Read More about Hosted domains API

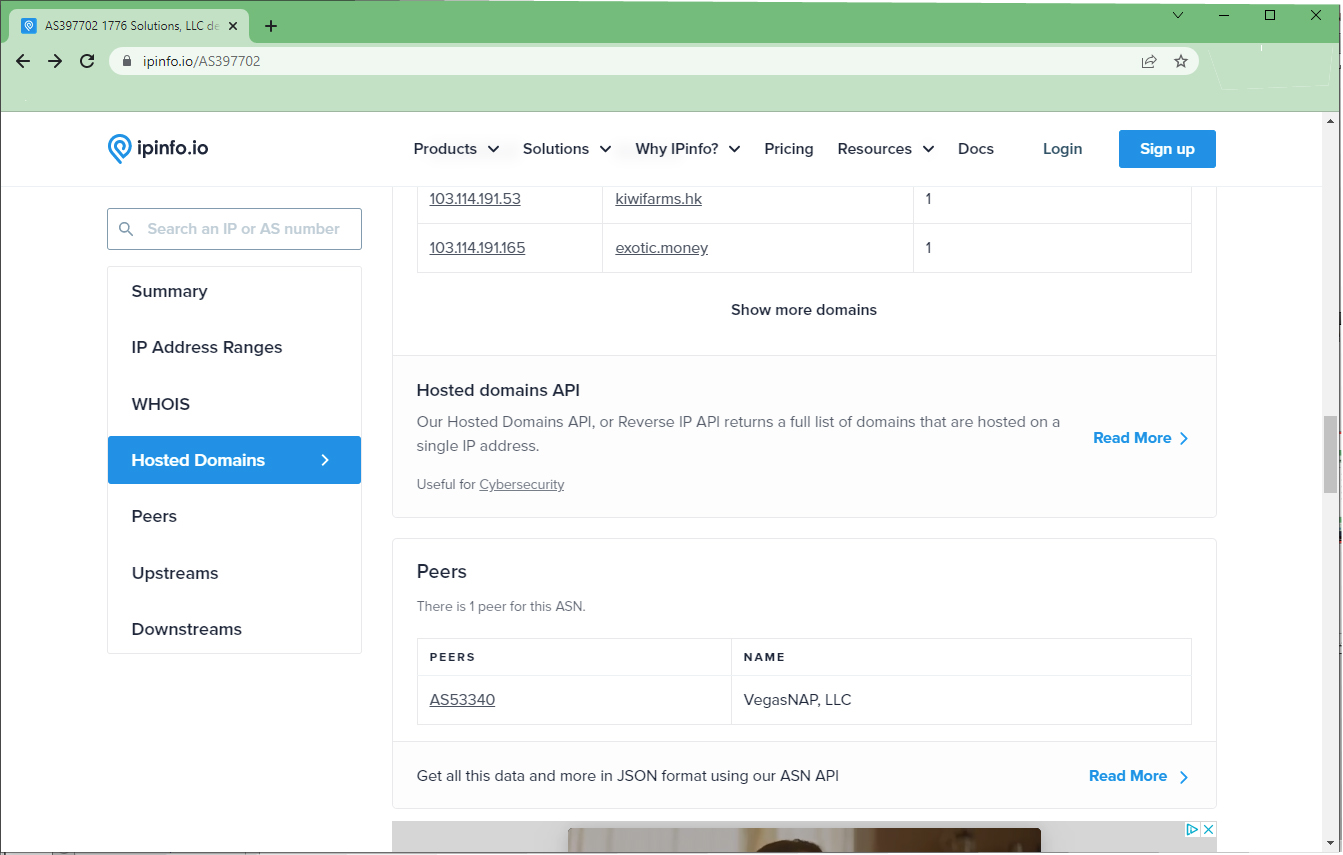[1141, 438]
